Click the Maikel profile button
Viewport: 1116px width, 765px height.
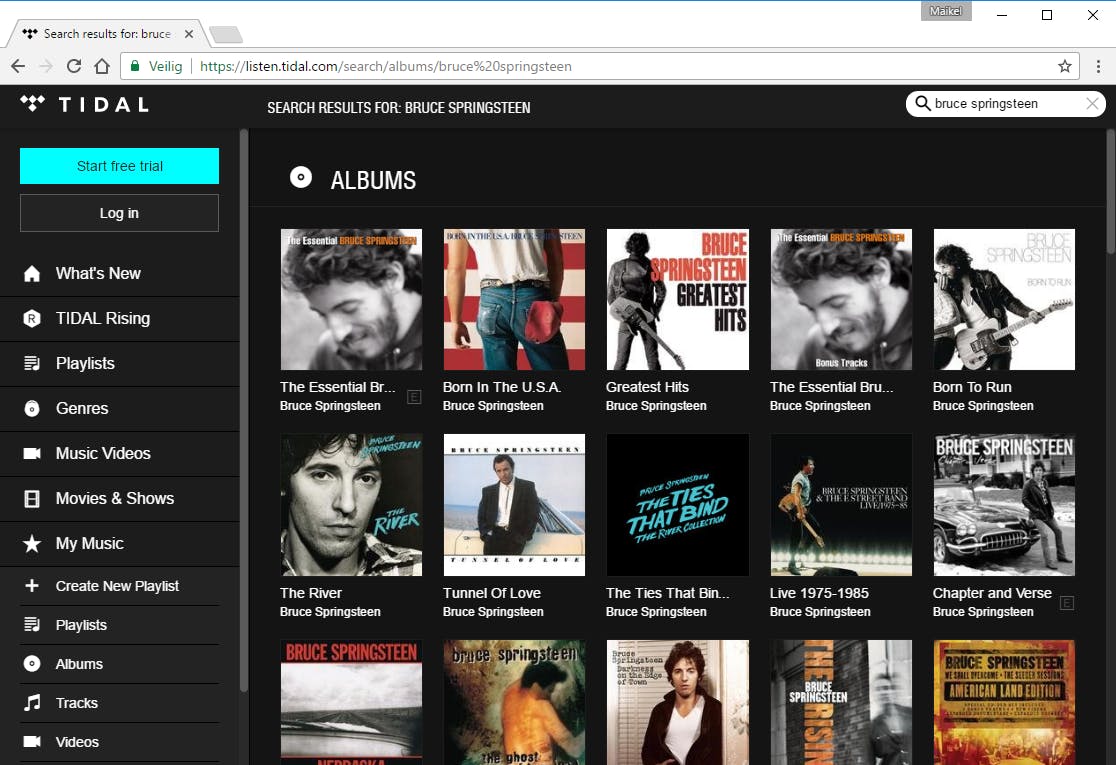click(x=946, y=11)
